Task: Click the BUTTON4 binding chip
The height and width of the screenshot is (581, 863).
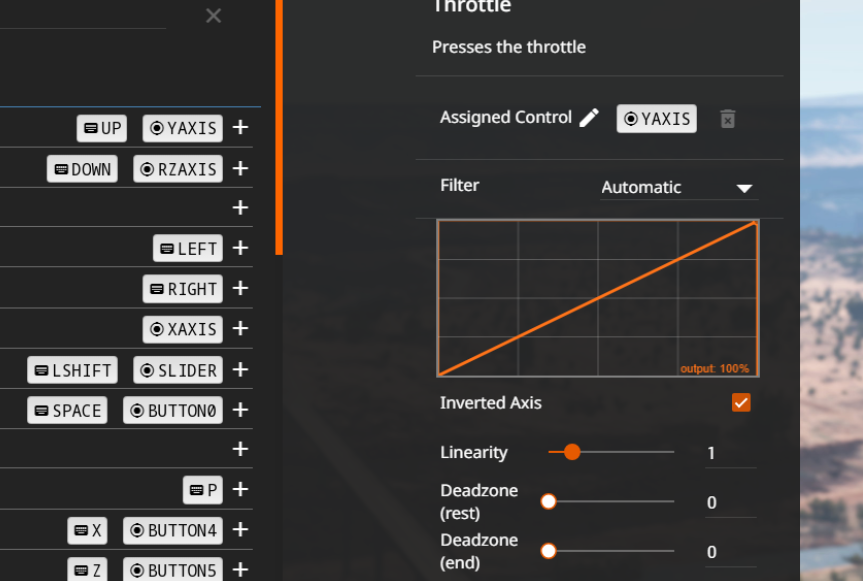Action: (173, 530)
